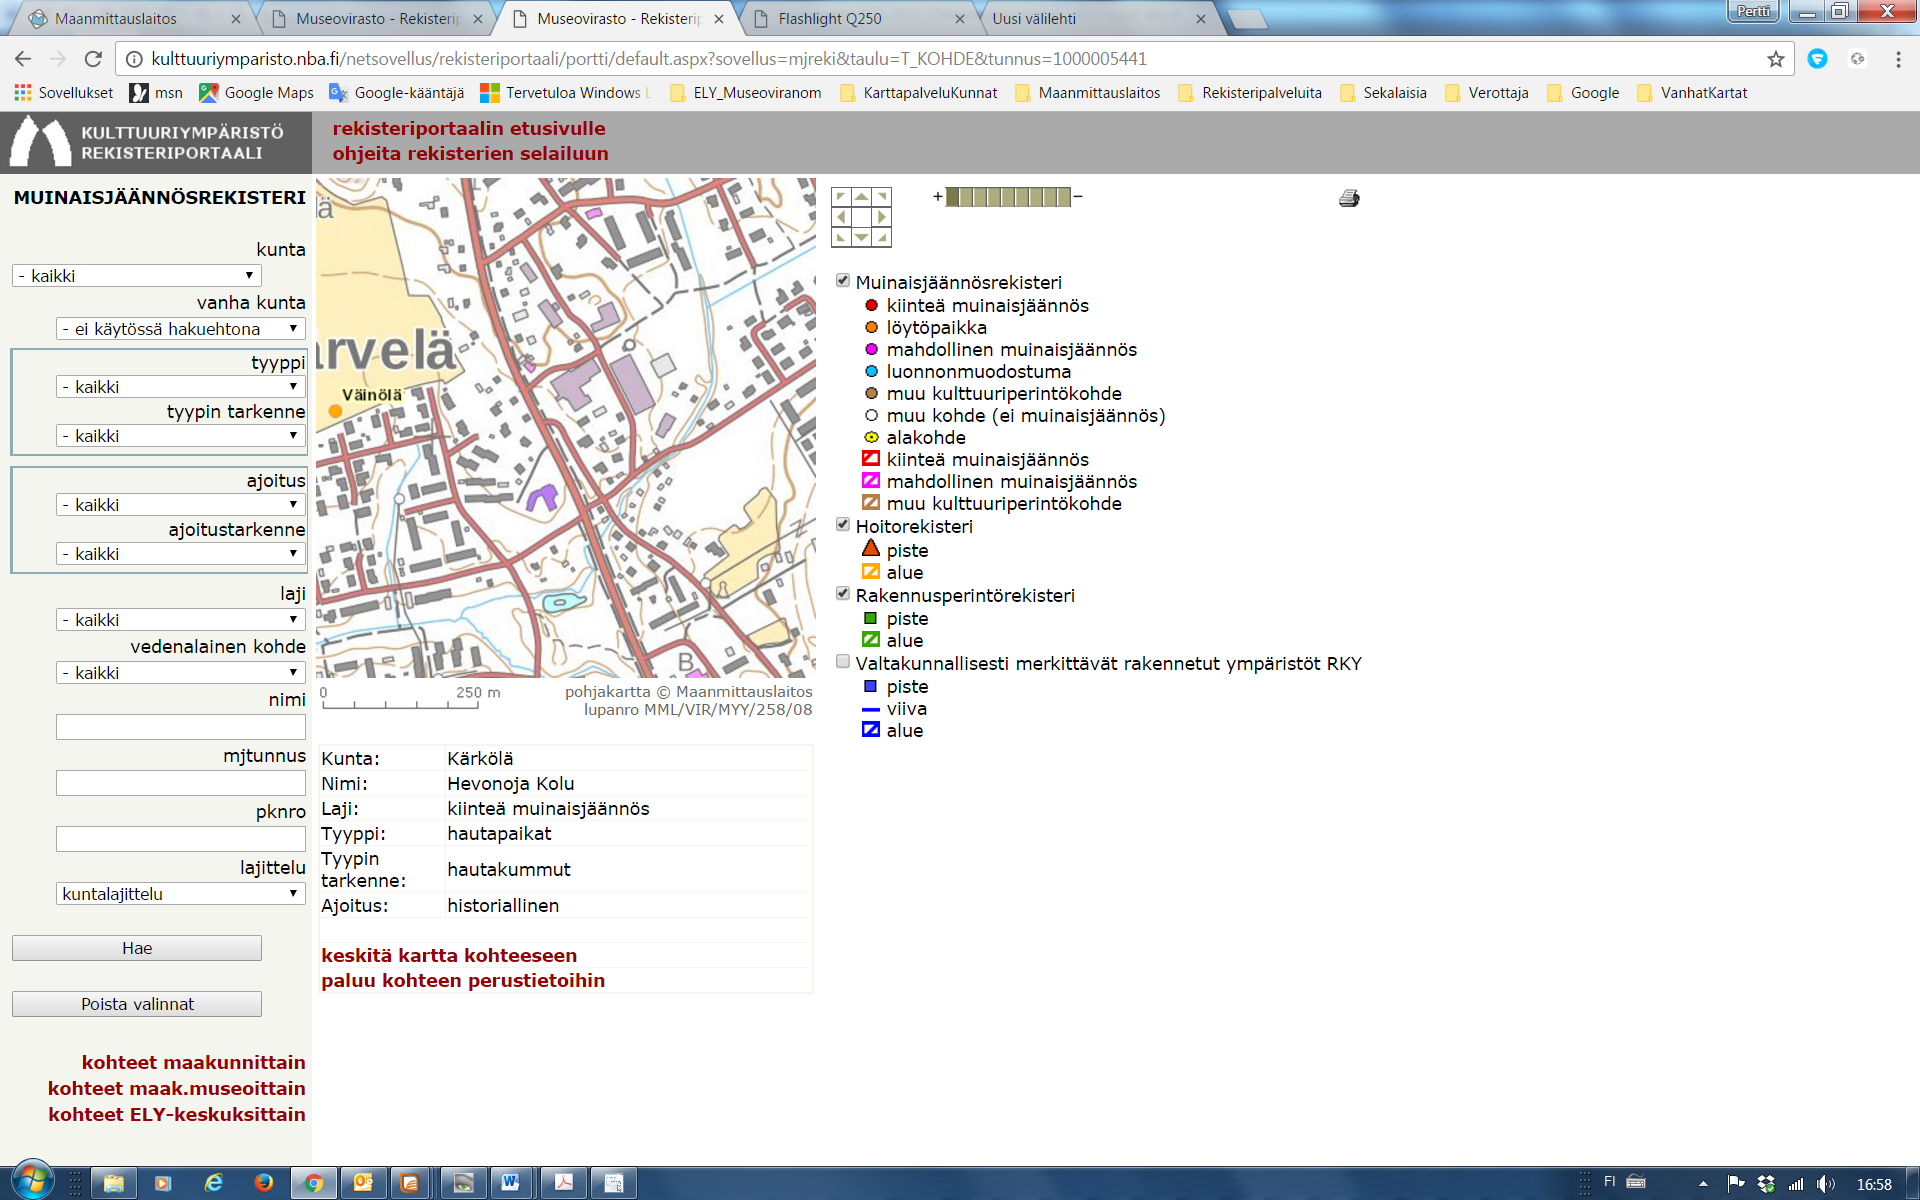Open the ajoitustarkenne dropdown
The height and width of the screenshot is (1200, 1920).
(x=181, y=554)
